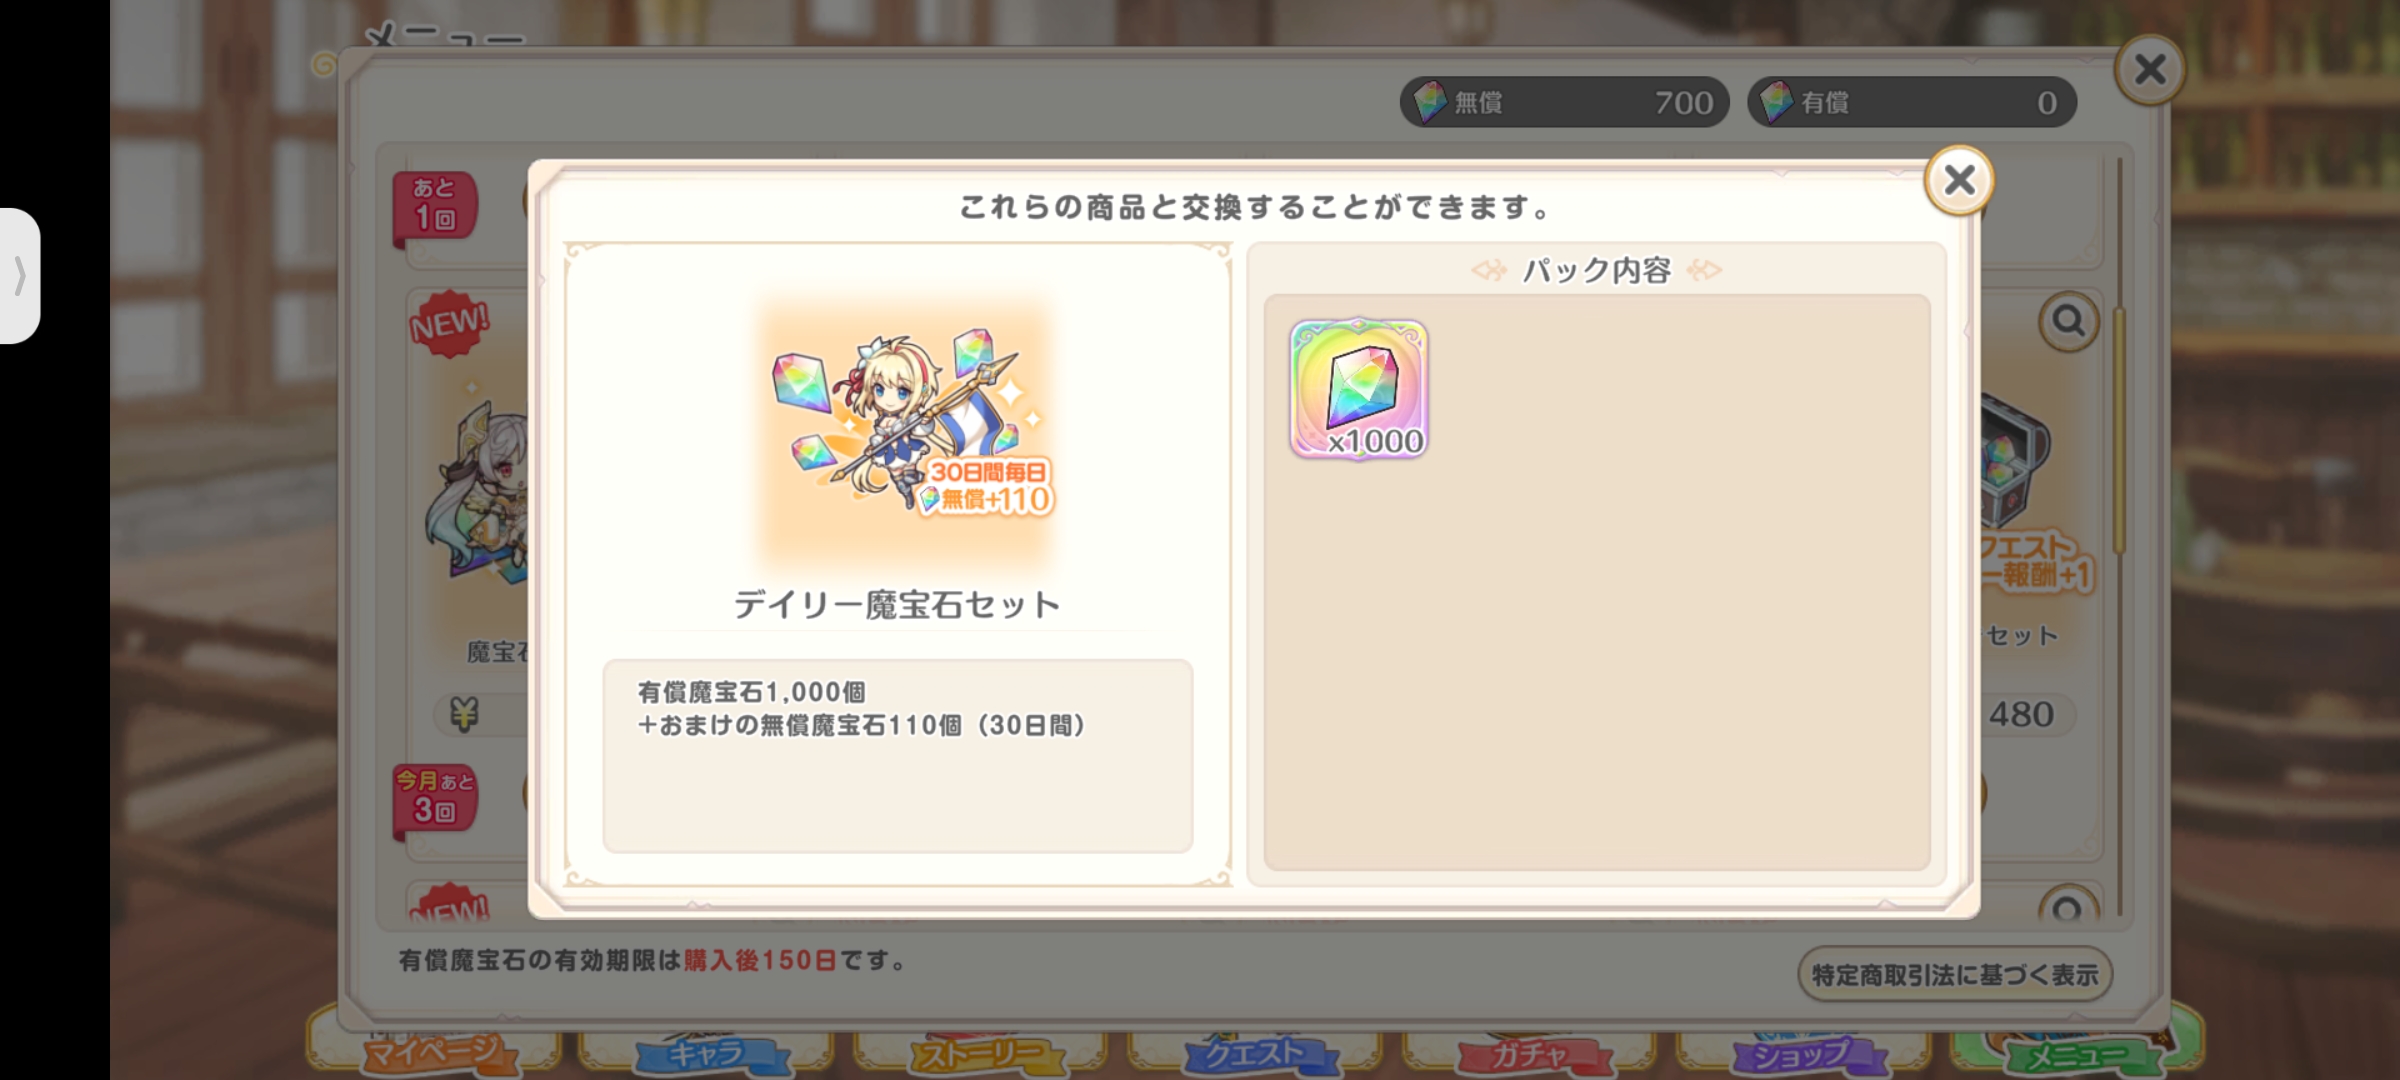Viewport: 2400px width, 1080px height.
Task: Tap the 有償 paid gem counter
Action: click(x=1912, y=102)
